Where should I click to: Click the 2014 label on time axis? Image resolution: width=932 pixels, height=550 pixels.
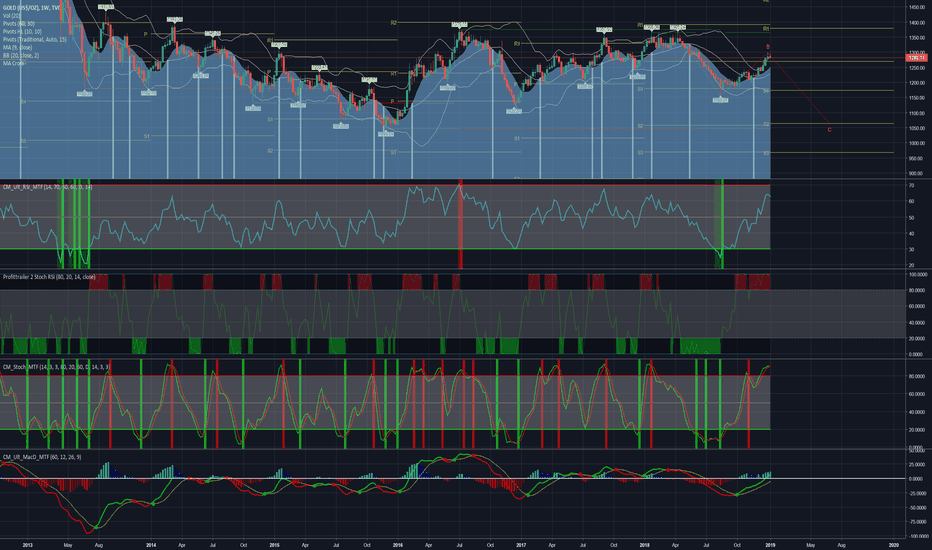click(x=151, y=545)
